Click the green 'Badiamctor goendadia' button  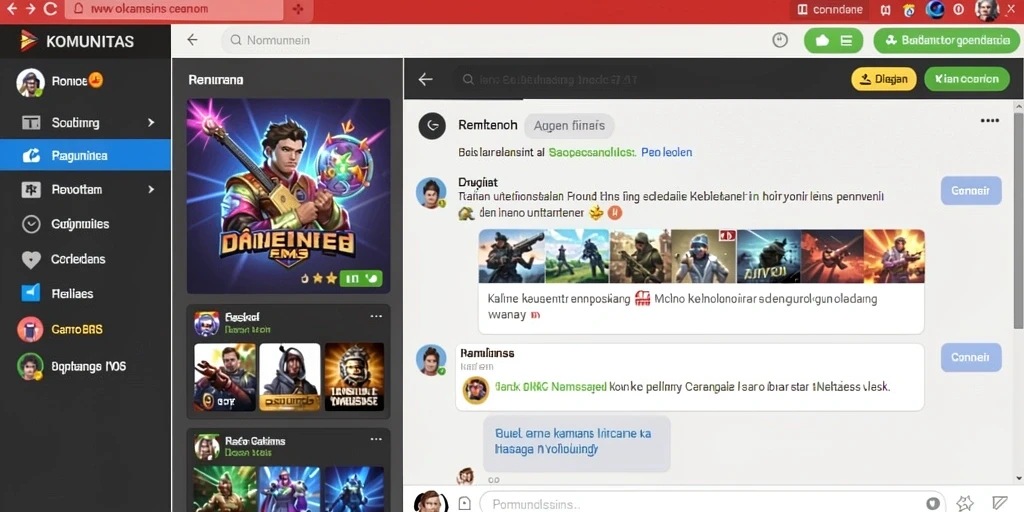click(x=946, y=40)
